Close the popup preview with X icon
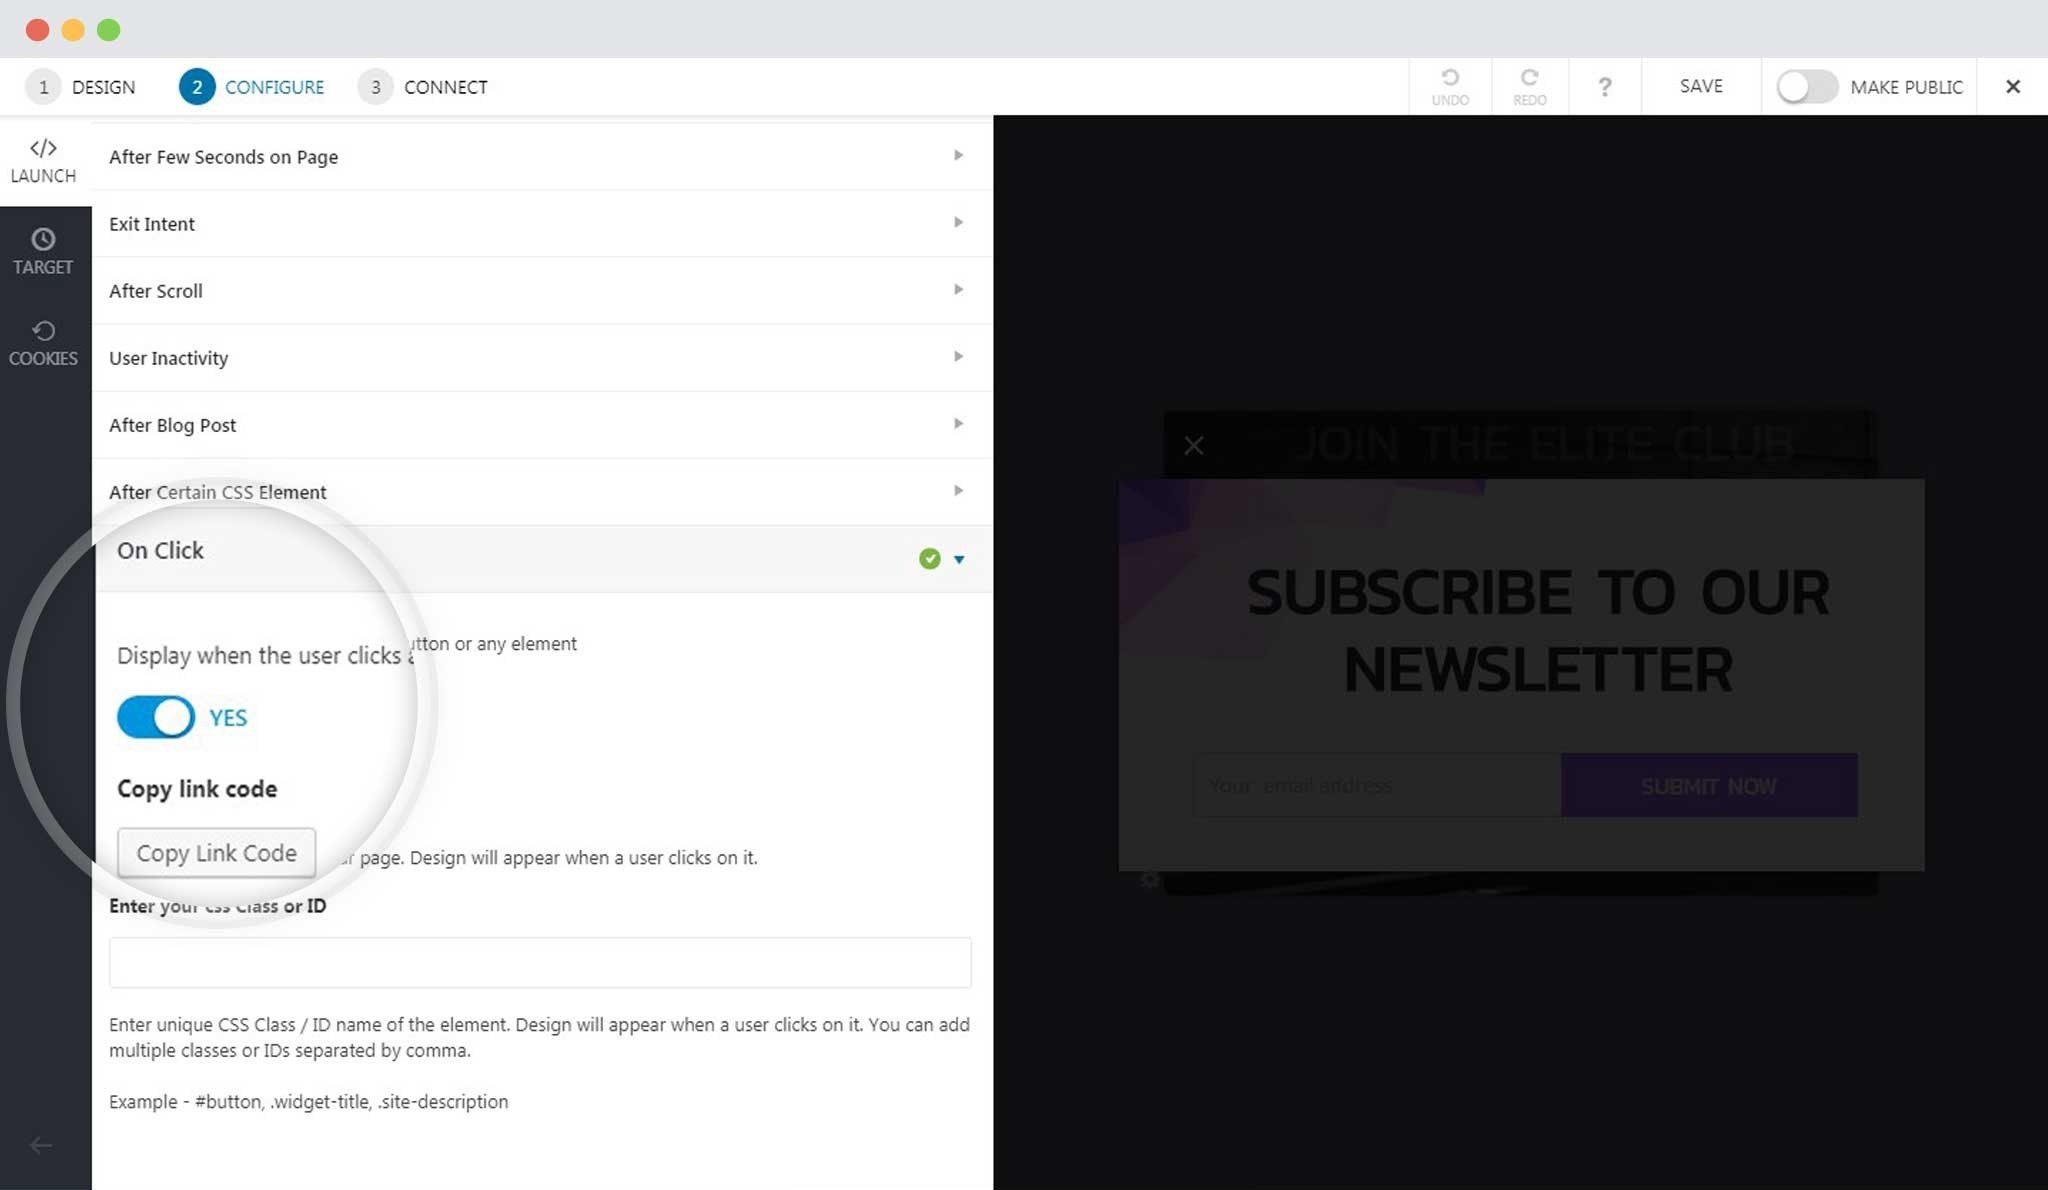The image size is (2048, 1190). pyautogui.click(x=1193, y=445)
